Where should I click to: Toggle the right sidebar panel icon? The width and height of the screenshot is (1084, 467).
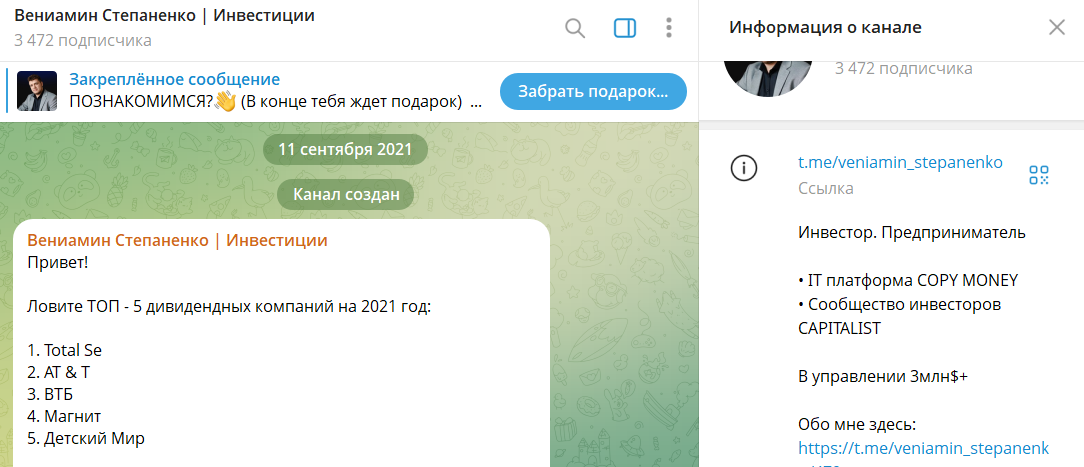625,28
